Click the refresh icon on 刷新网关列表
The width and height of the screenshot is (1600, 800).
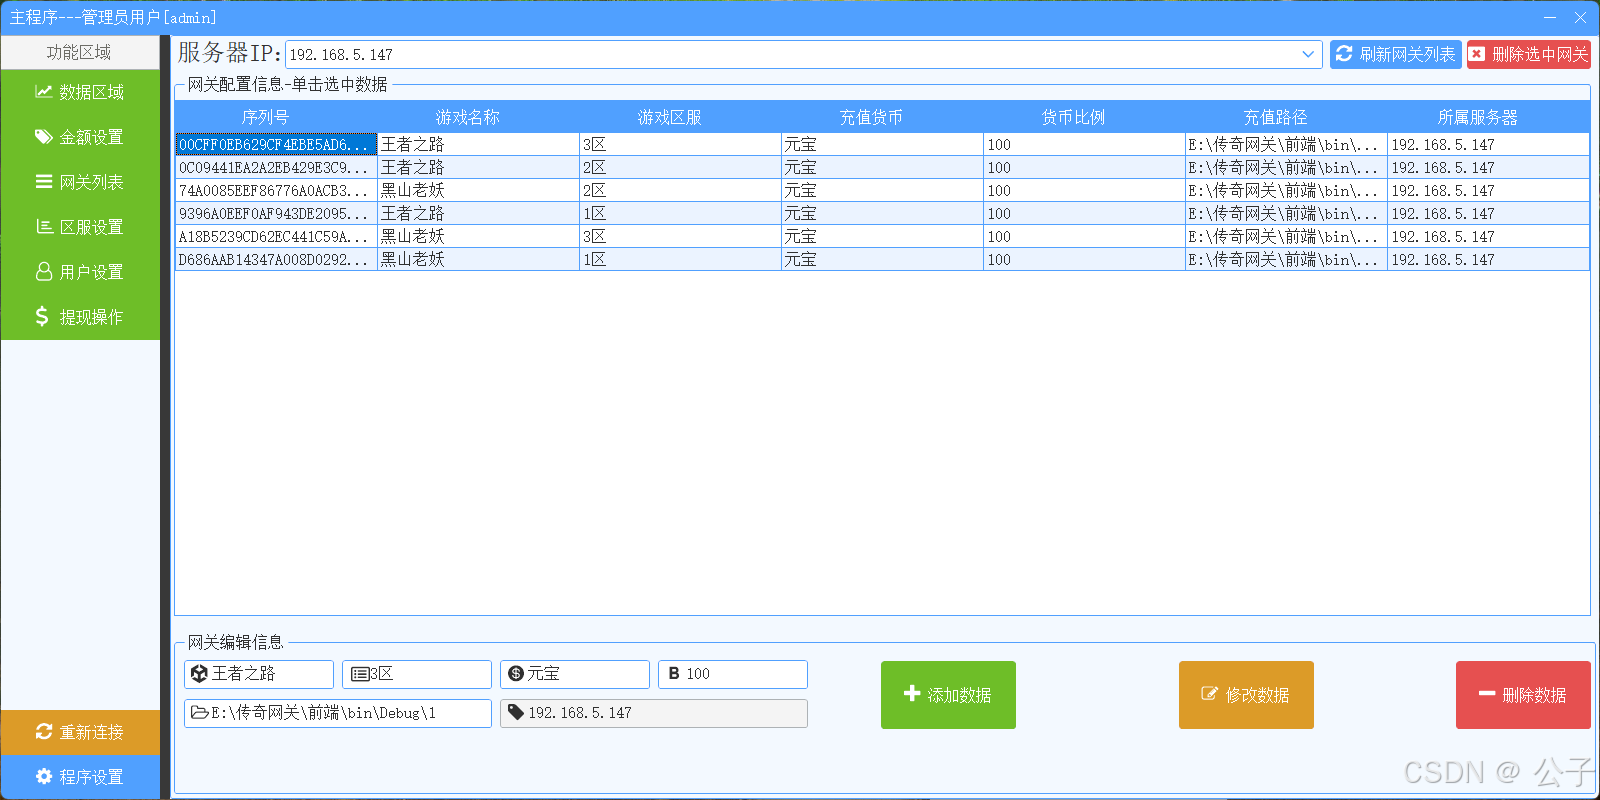point(1344,54)
